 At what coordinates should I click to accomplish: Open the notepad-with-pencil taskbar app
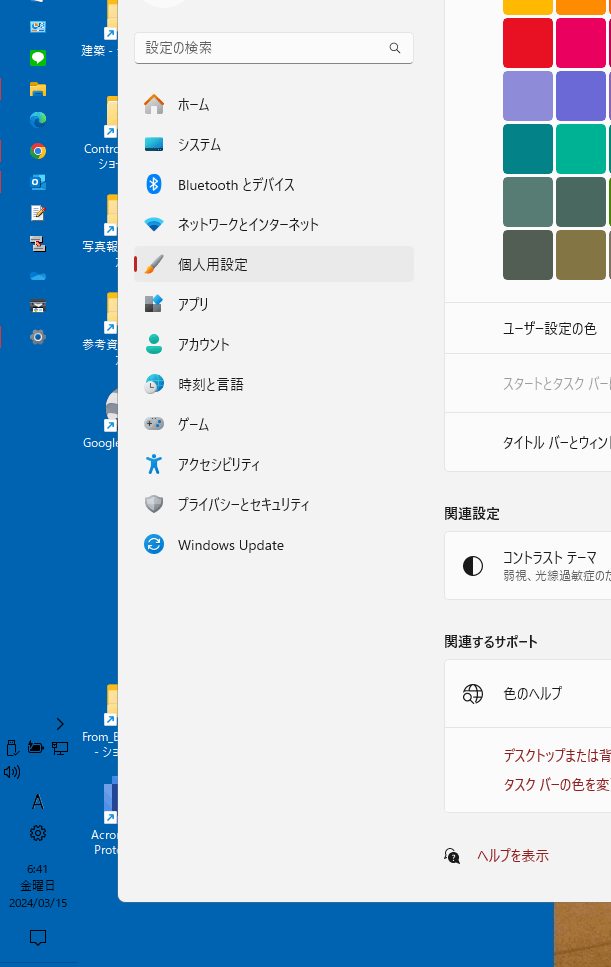pyautogui.click(x=38, y=213)
